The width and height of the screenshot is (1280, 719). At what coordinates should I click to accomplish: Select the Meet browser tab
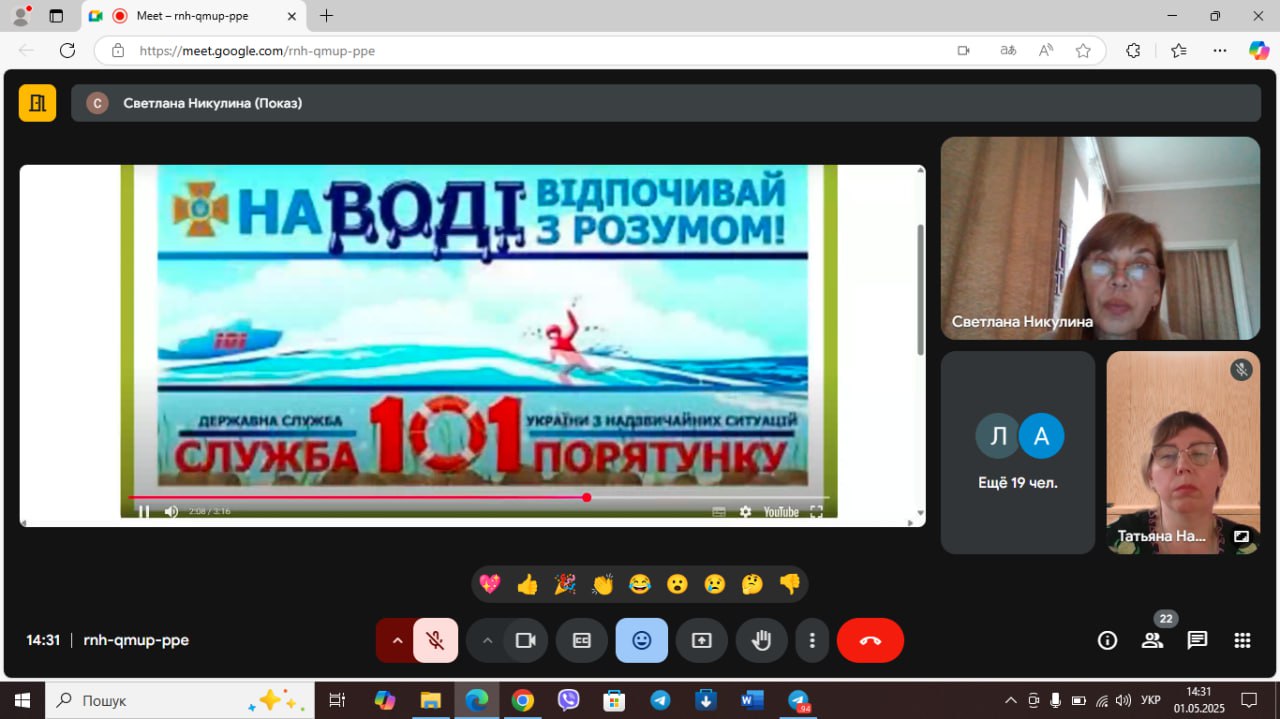192,16
